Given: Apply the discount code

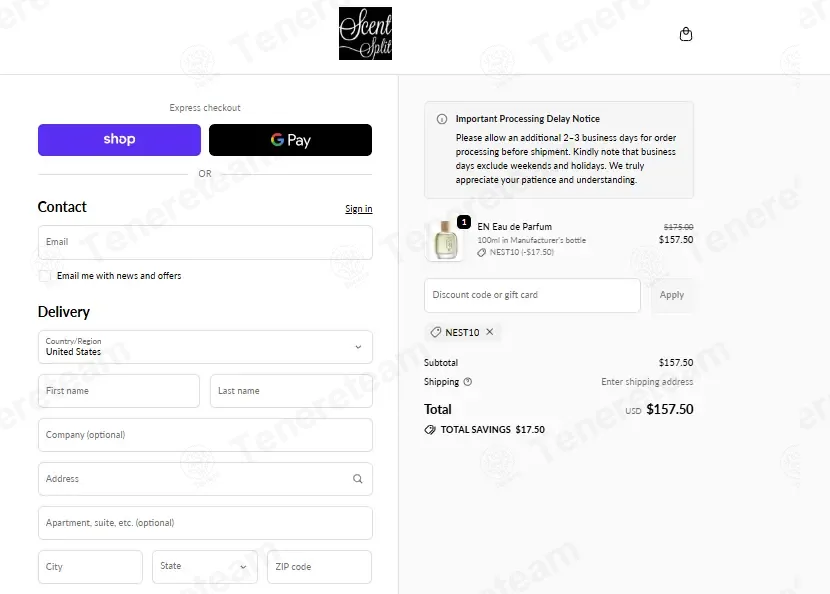Looking at the screenshot, I should pyautogui.click(x=672, y=295).
